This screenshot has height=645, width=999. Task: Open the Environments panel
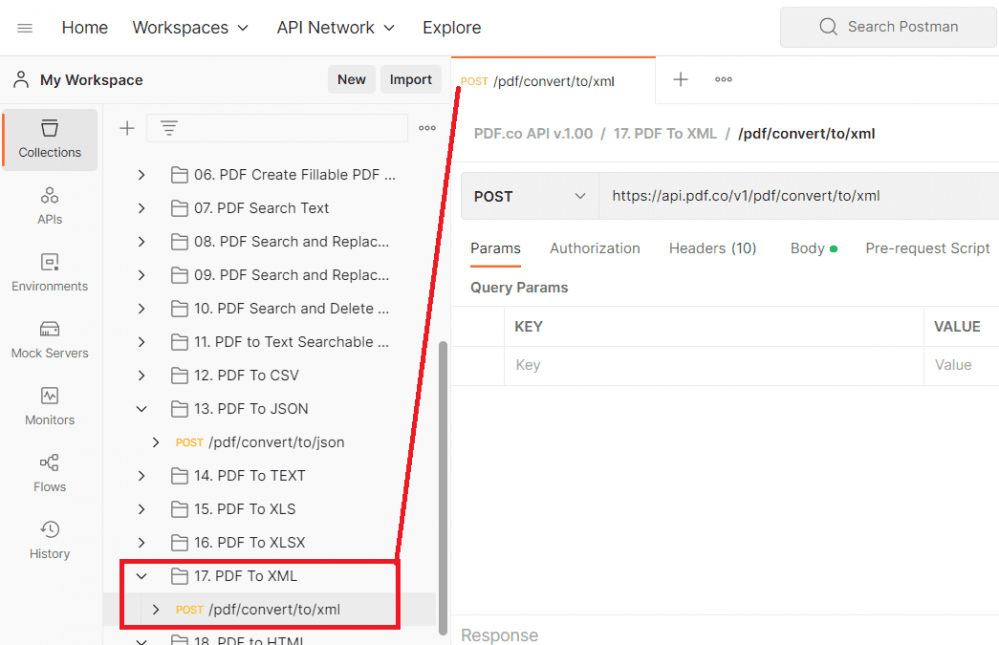coord(49,270)
